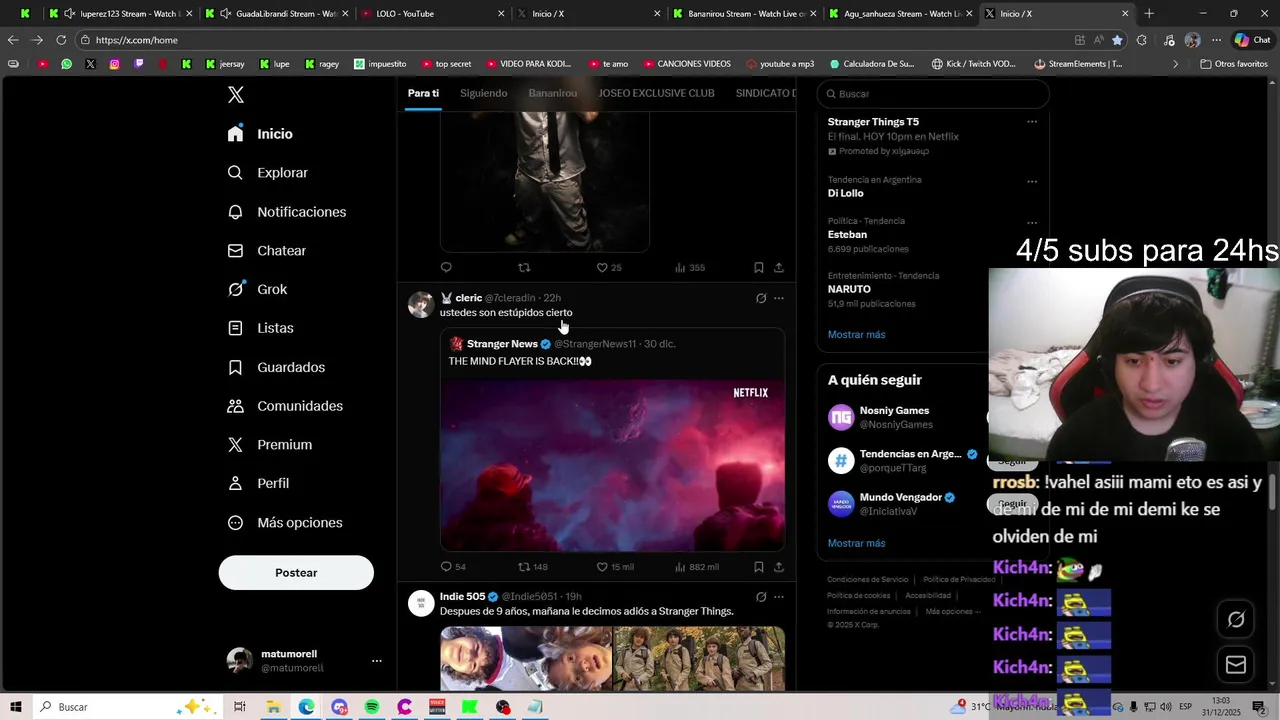Open cleric's profile avatar
The image size is (1280, 720).
tap(421, 304)
